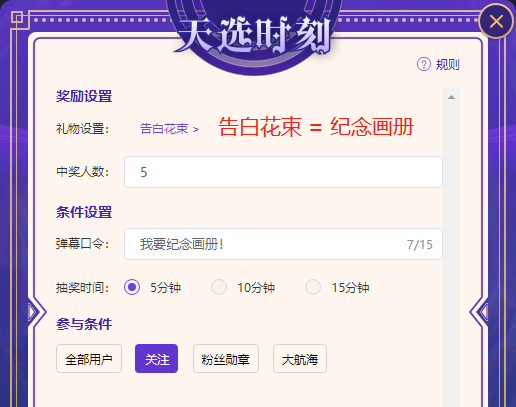Focus the 中奖人数 input field
This screenshot has height=407, width=516.
pyautogui.click(x=283, y=172)
